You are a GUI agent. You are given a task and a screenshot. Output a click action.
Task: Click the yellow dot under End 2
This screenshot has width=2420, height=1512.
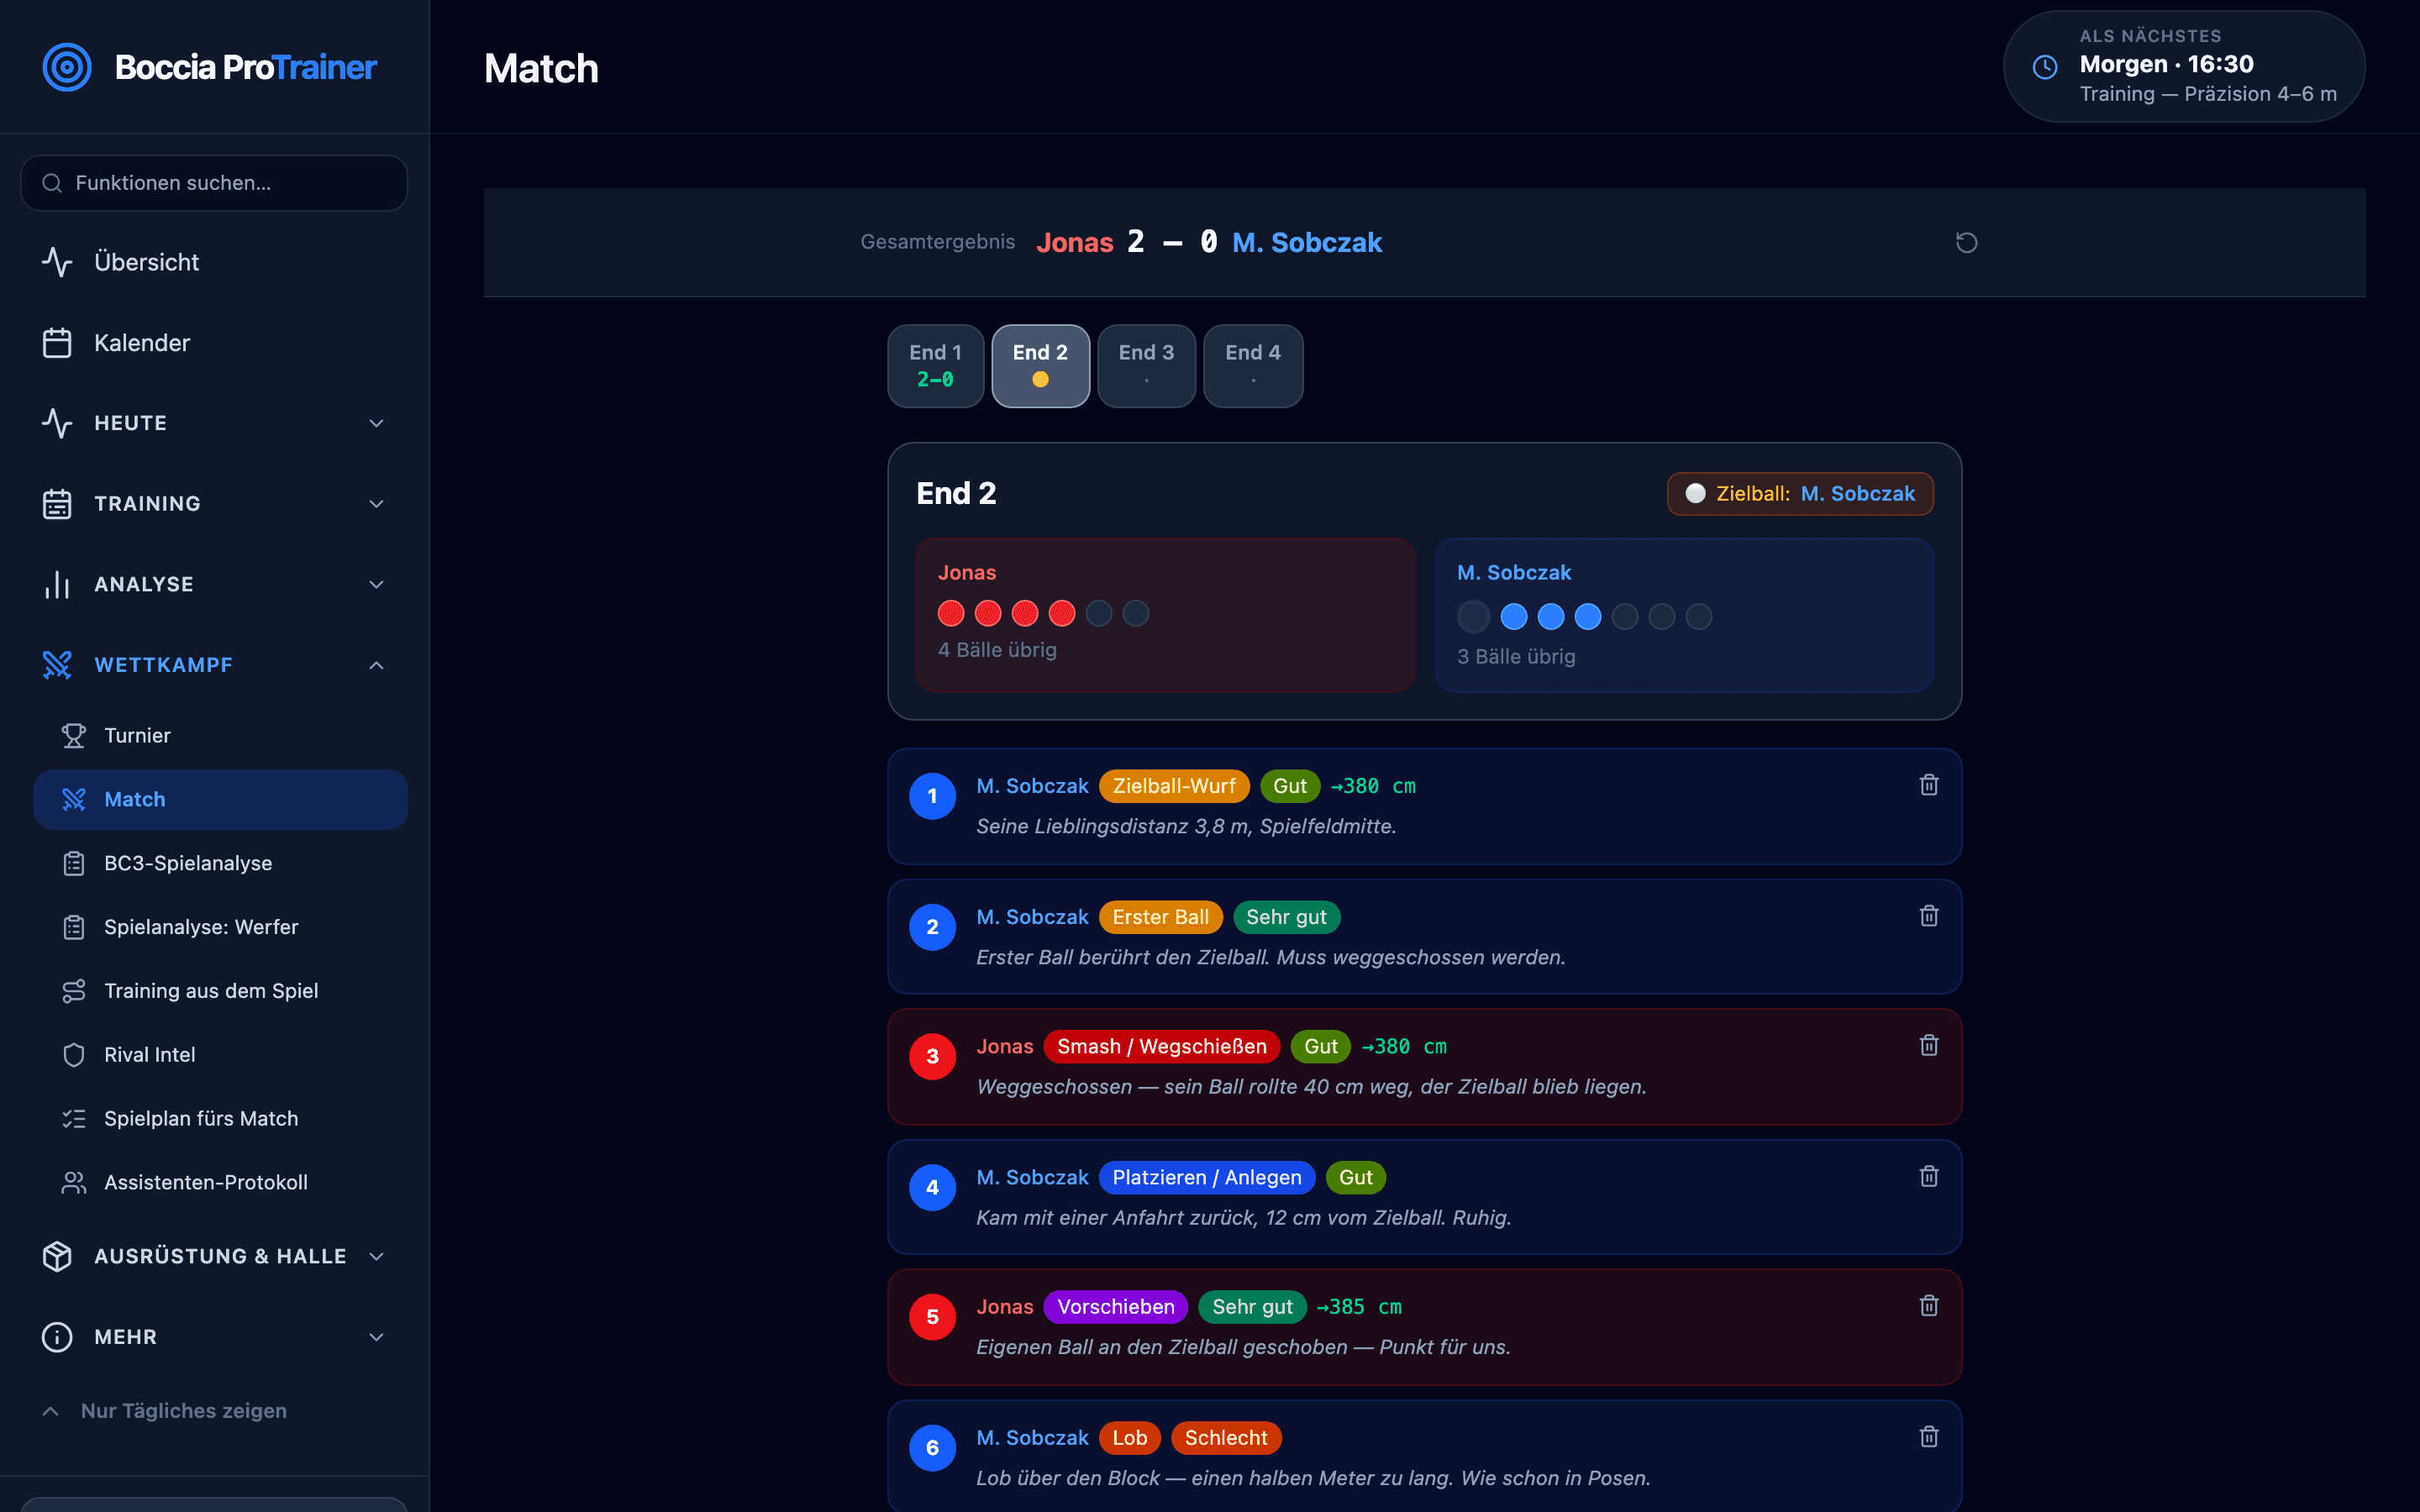pyautogui.click(x=1040, y=380)
